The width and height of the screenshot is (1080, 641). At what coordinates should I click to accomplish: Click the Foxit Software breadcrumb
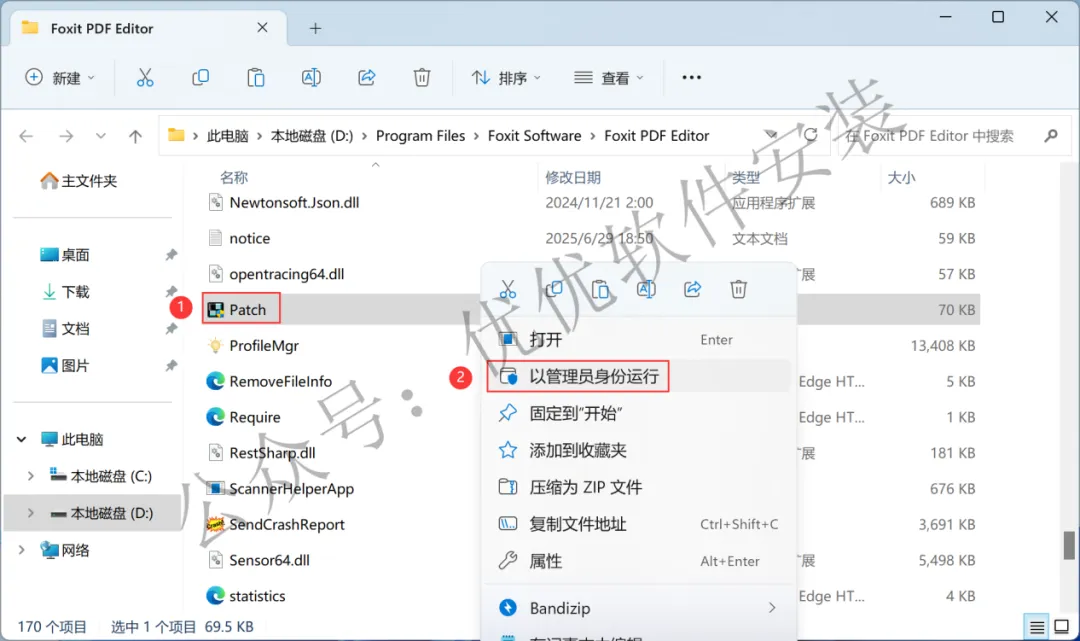tap(534, 136)
